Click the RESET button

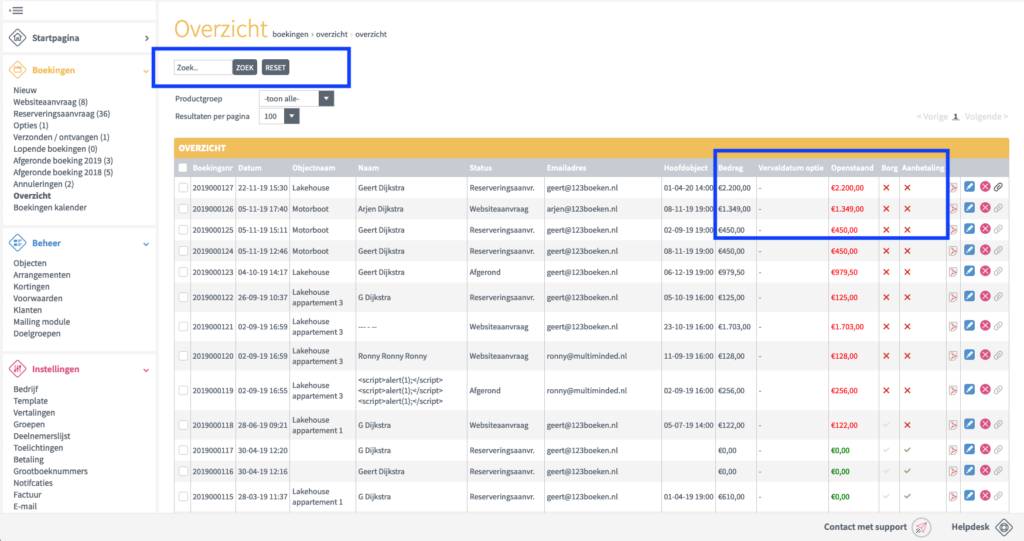275,67
